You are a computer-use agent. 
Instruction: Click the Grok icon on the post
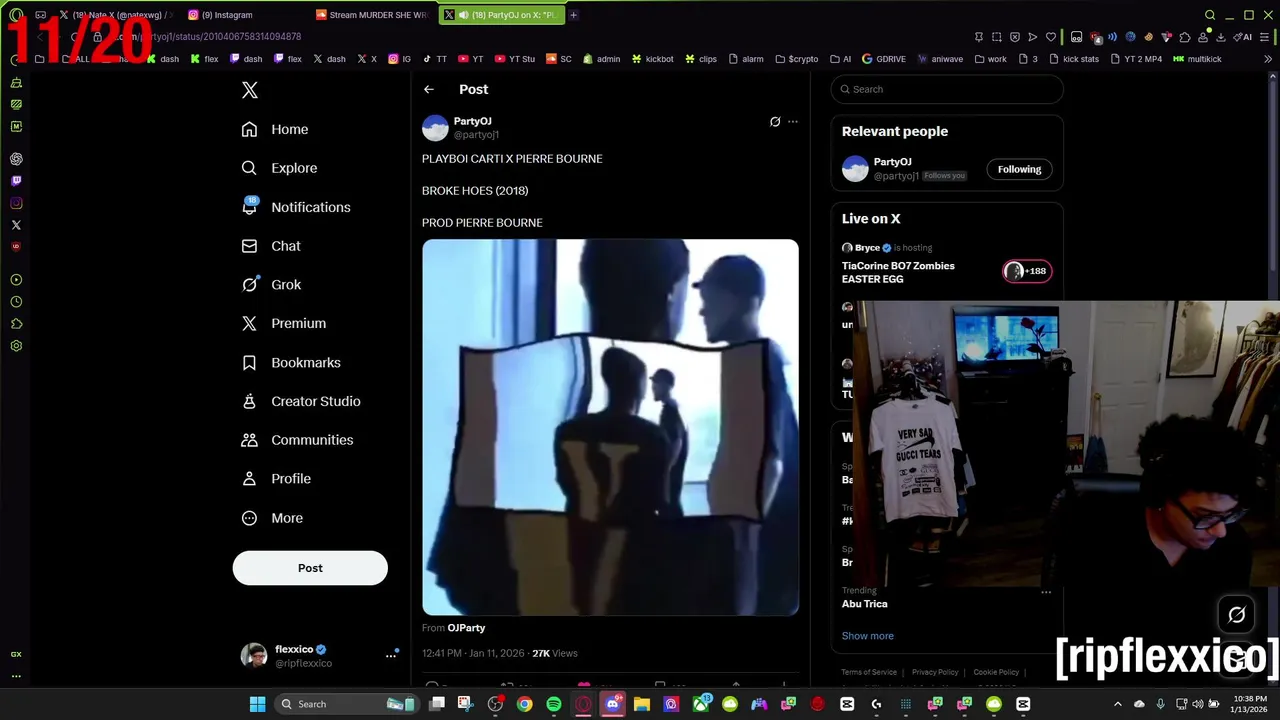774,122
